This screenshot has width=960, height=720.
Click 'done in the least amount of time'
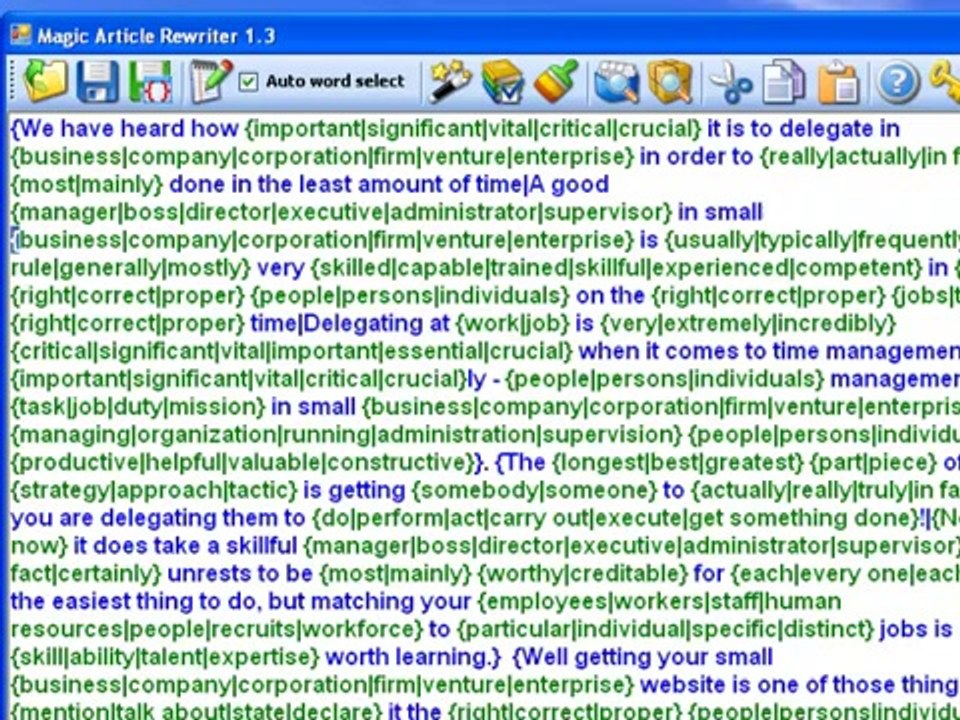click(345, 184)
